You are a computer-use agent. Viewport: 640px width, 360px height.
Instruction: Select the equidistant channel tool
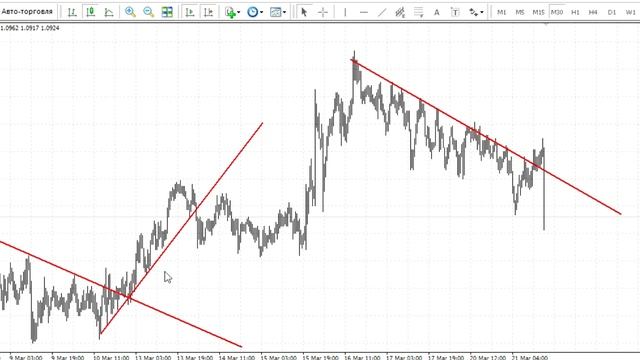[x=400, y=12]
